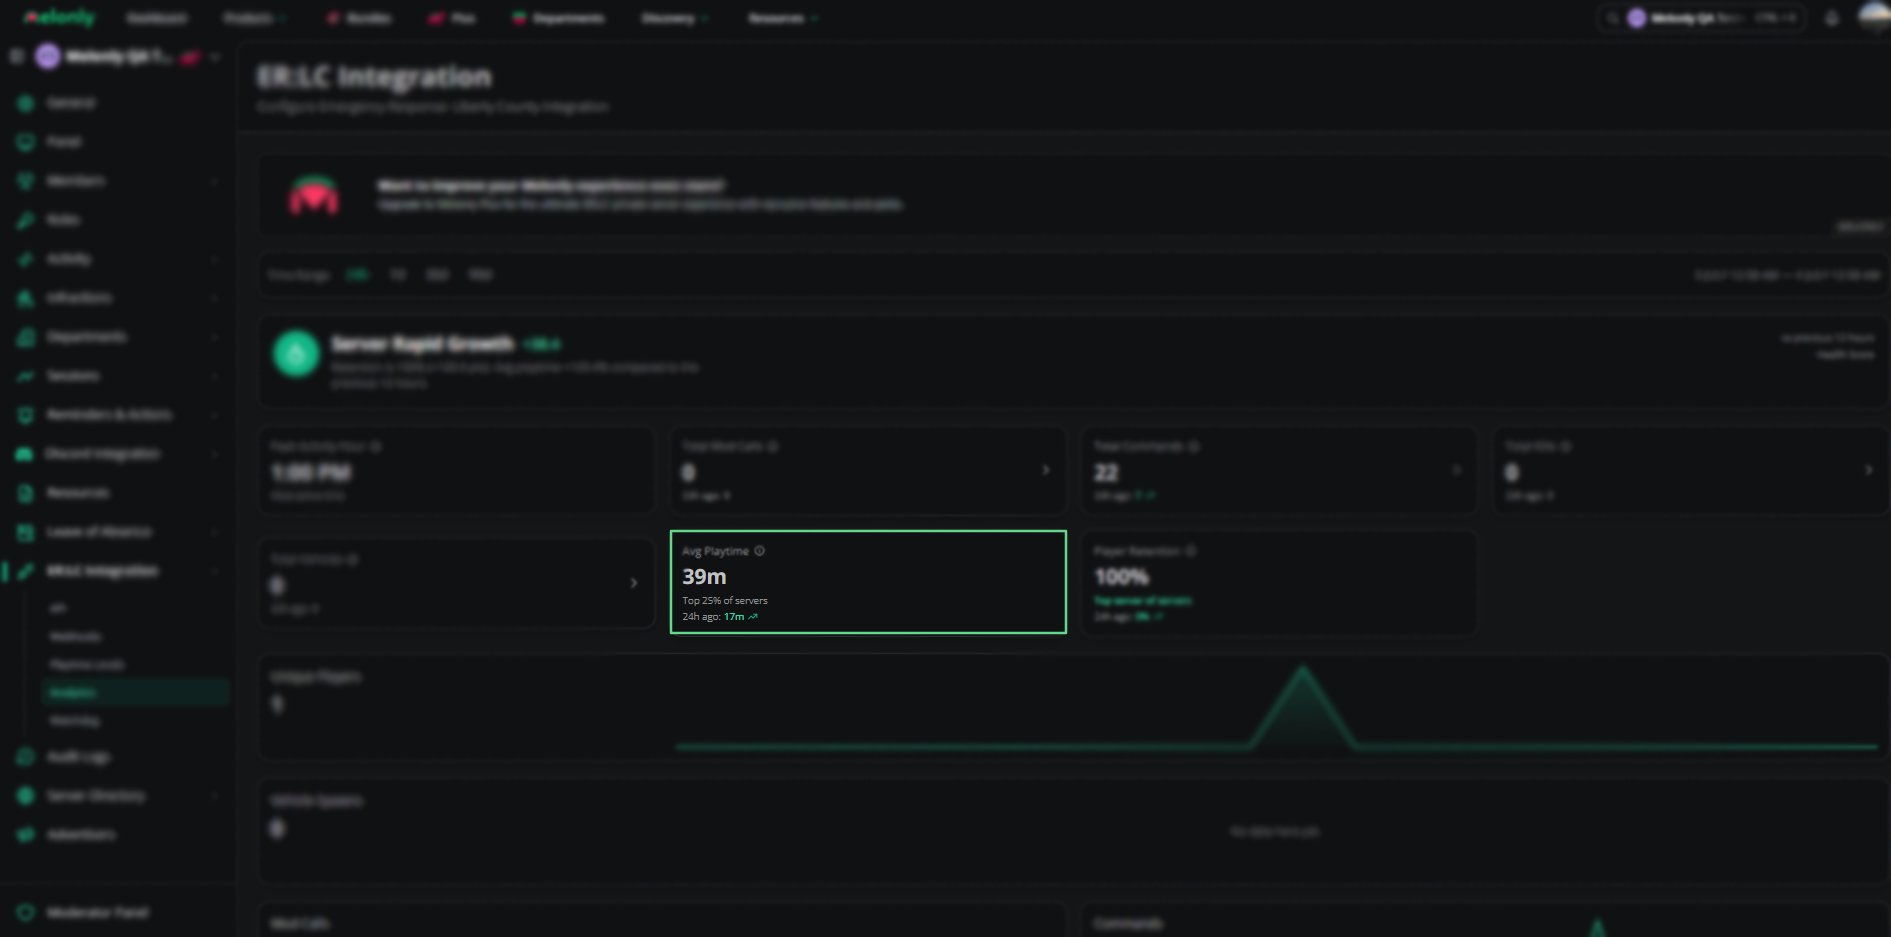Expand the server switcher dropdown chevron
Image resolution: width=1891 pixels, height=937 pixels.
coord(215,57)
